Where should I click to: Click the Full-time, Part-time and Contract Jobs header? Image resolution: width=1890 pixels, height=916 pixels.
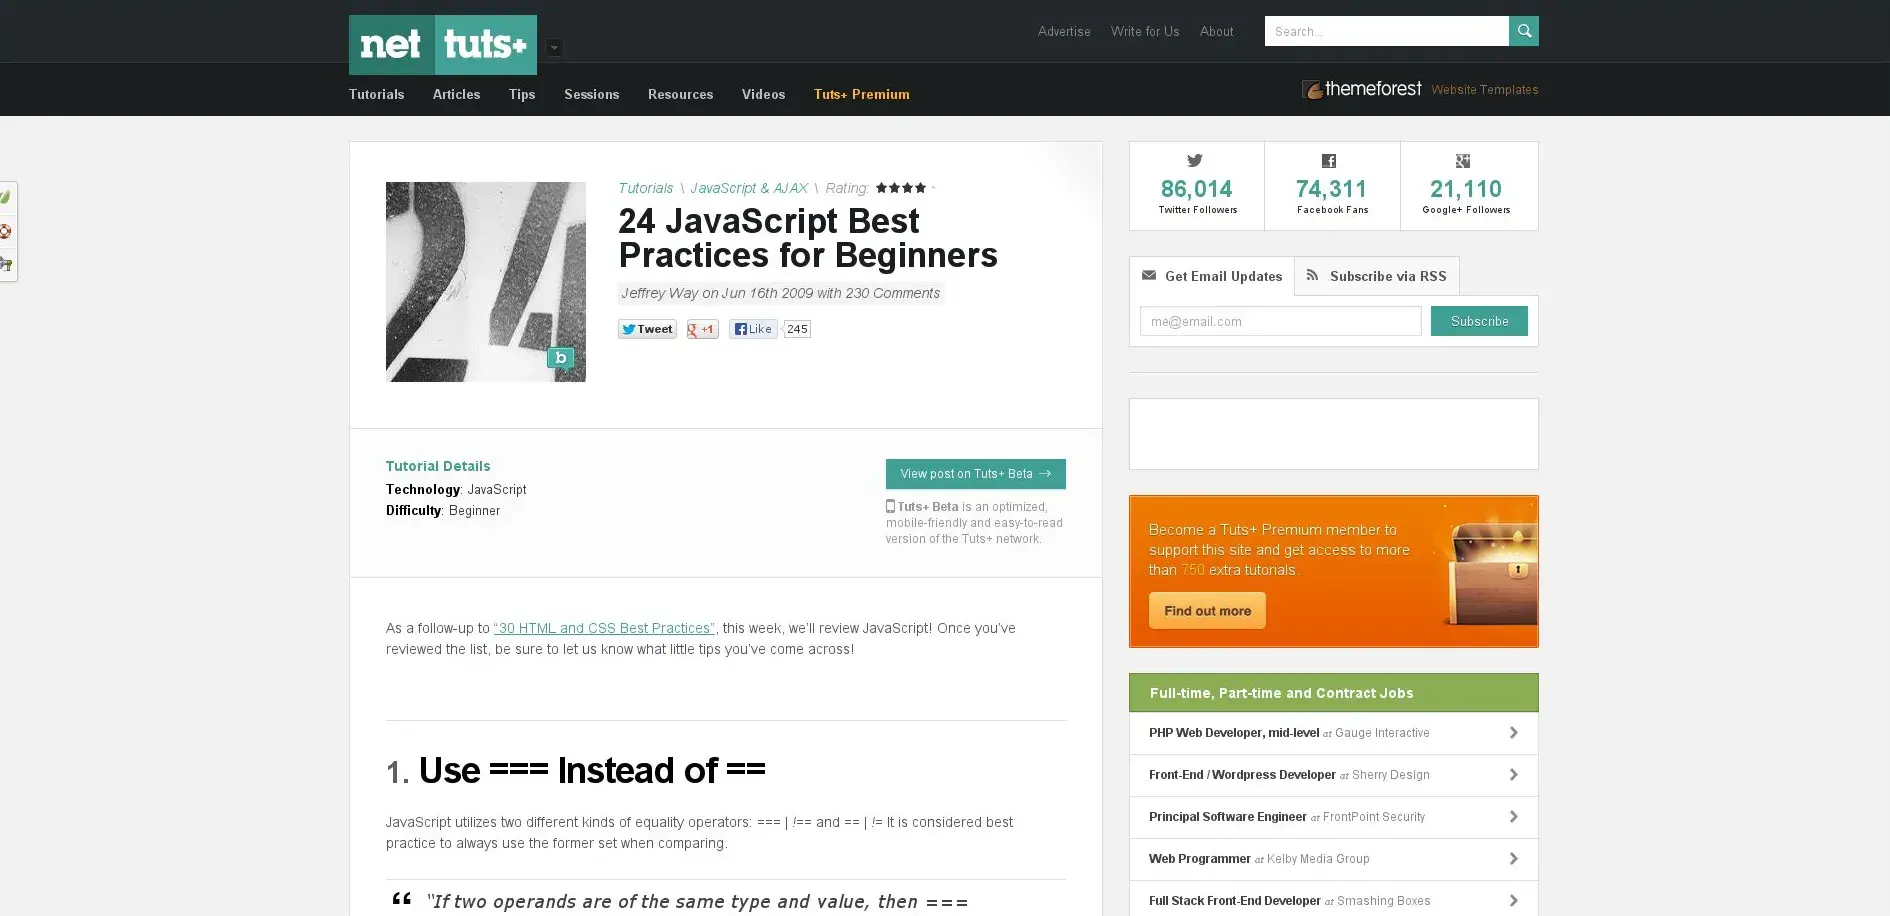coord(1334,693)
